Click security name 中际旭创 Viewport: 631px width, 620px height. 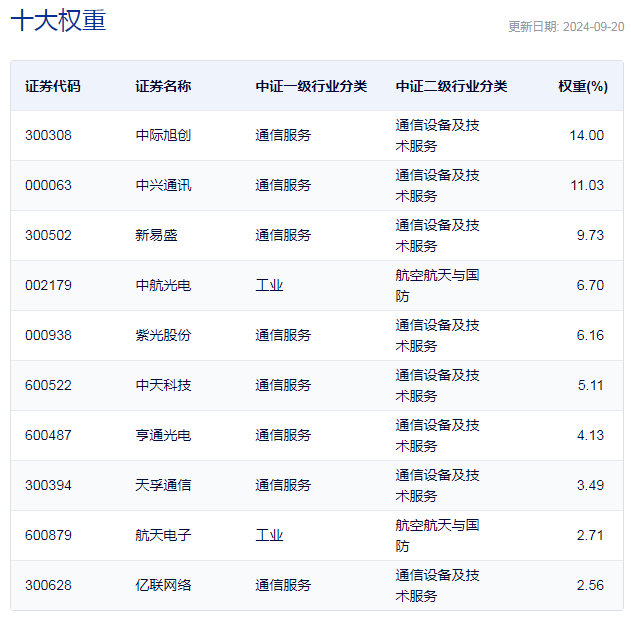click(x=163, y=135)
